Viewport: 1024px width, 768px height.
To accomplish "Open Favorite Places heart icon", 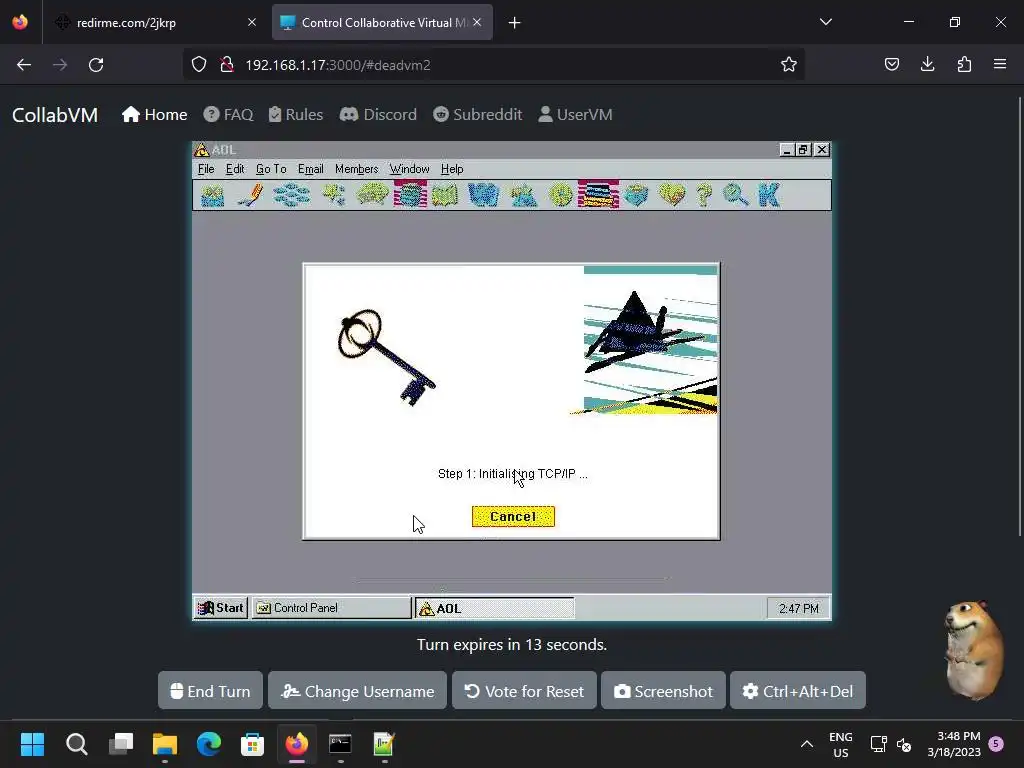I will [672, 195].
